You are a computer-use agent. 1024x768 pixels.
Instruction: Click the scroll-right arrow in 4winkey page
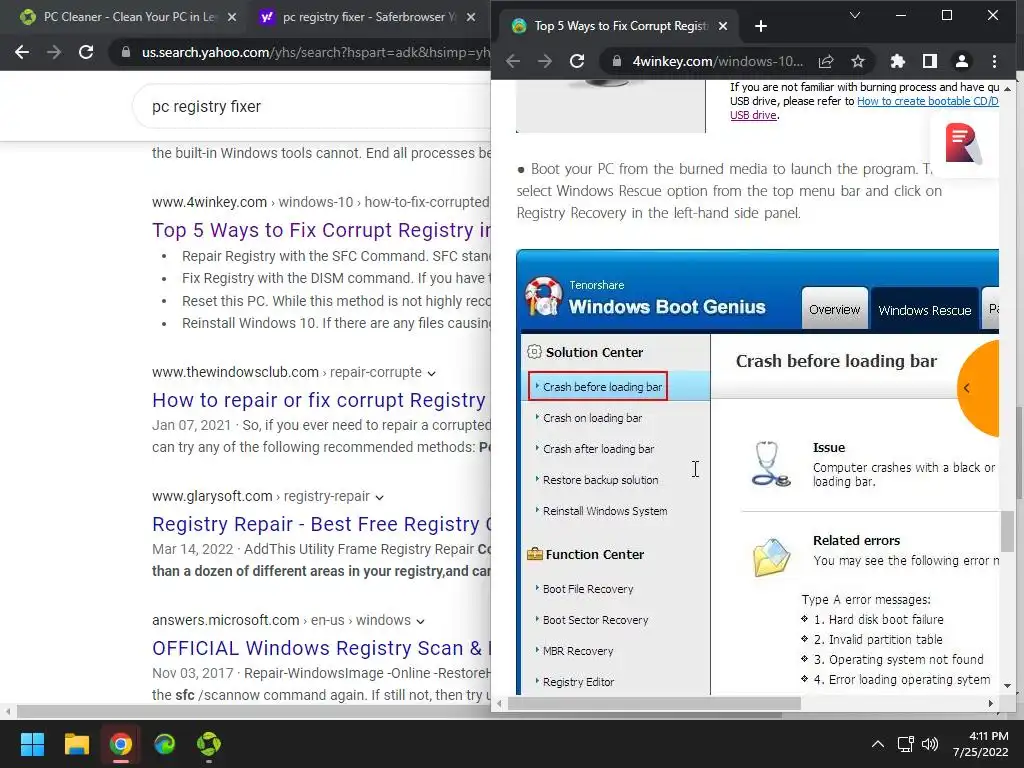[991, 703]
